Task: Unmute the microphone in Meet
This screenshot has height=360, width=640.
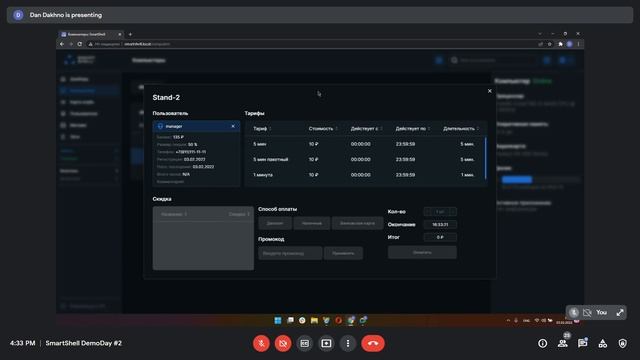Action: point(261,343)
